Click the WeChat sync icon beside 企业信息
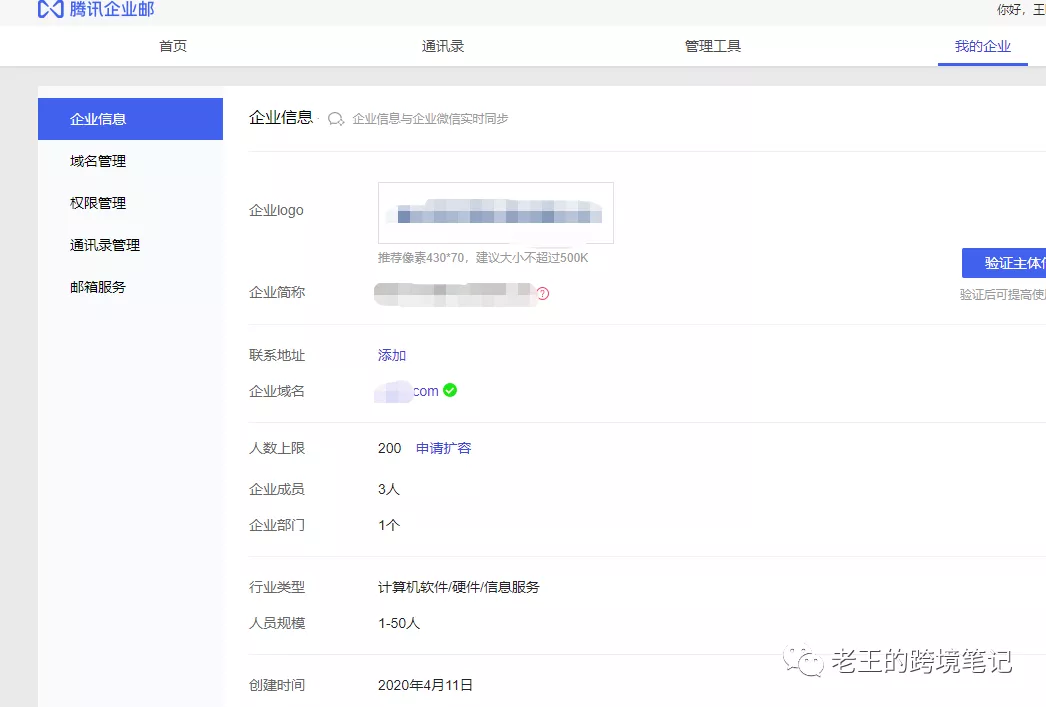The image size is (1046, 707). tap(336, 119)
